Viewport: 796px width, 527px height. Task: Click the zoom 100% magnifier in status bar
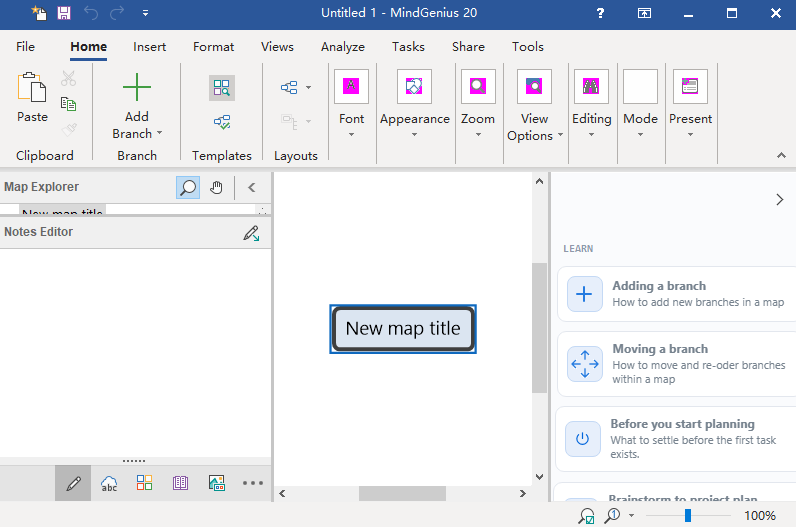pyautogui.click(x=612, y=515)
